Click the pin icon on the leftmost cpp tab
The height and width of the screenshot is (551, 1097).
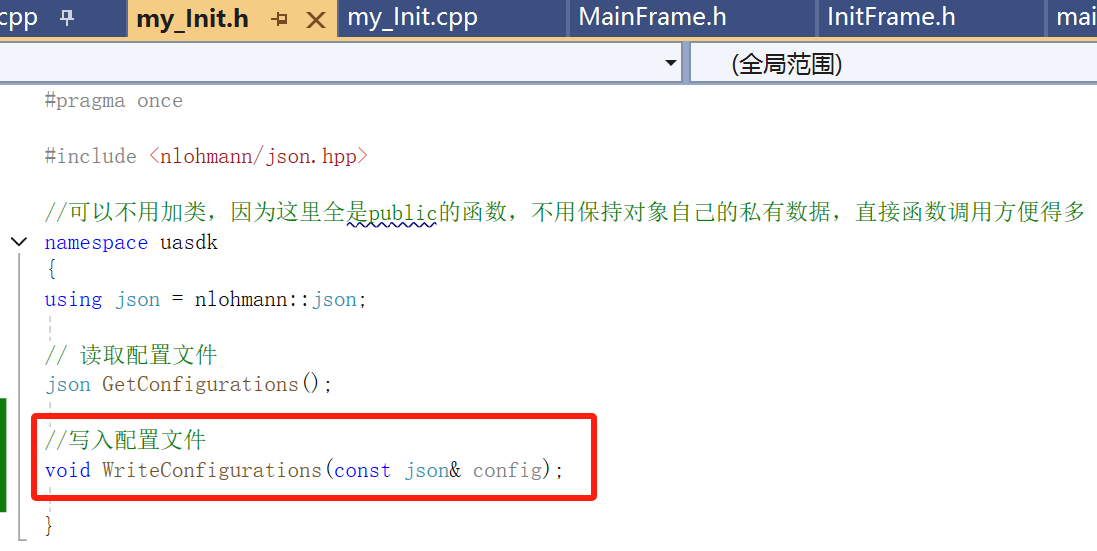point(67,18)
